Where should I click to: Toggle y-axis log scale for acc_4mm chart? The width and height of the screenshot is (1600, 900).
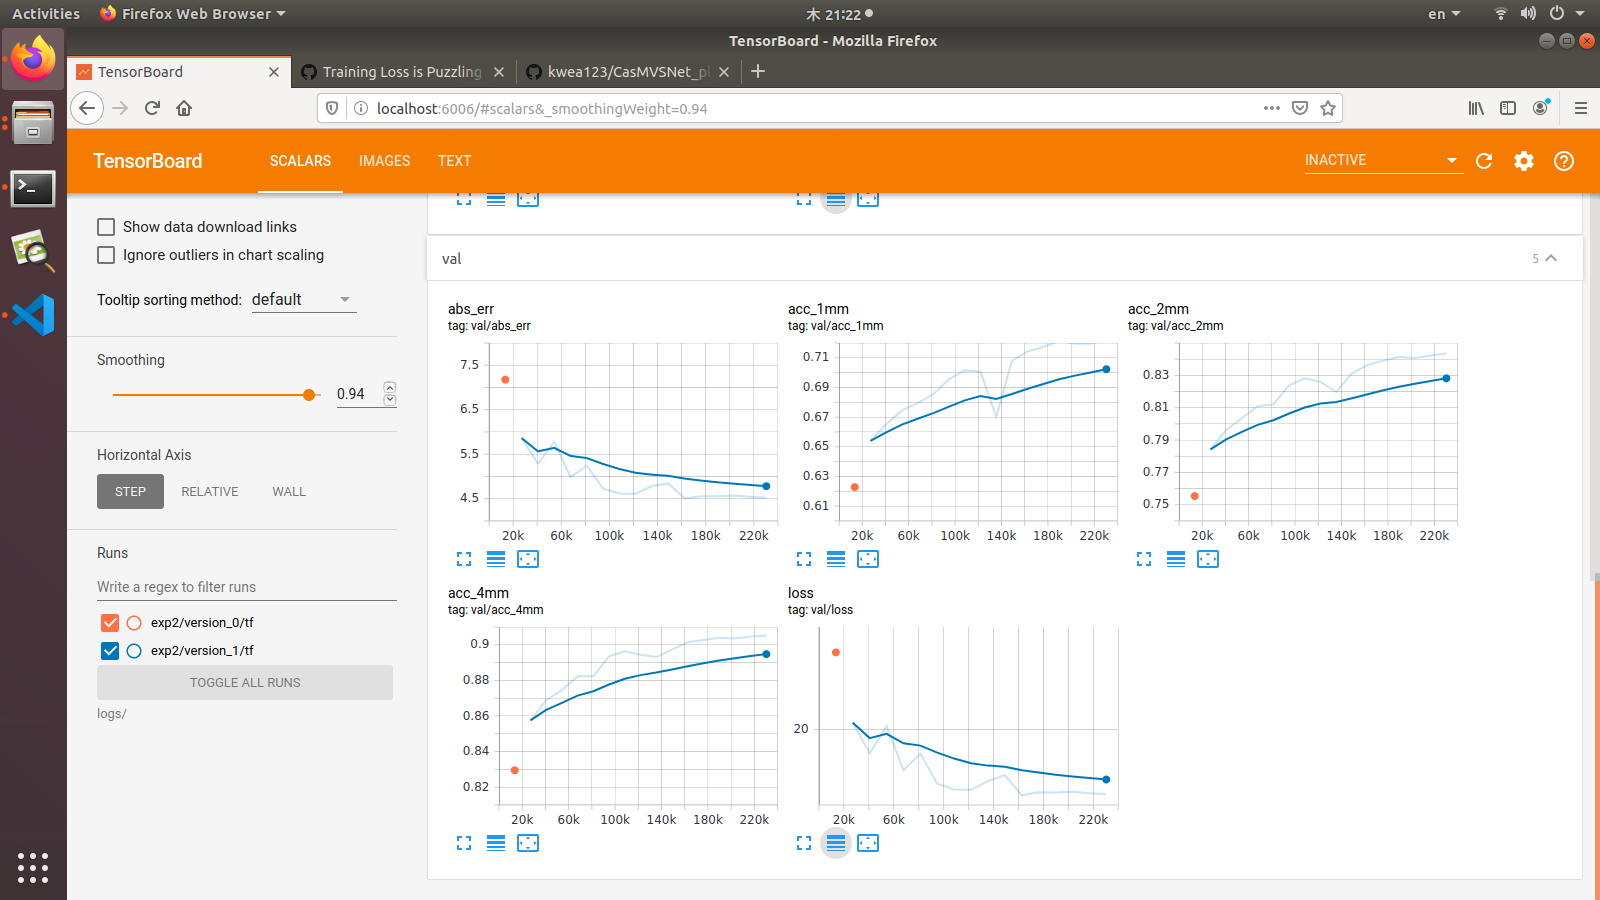496,843
